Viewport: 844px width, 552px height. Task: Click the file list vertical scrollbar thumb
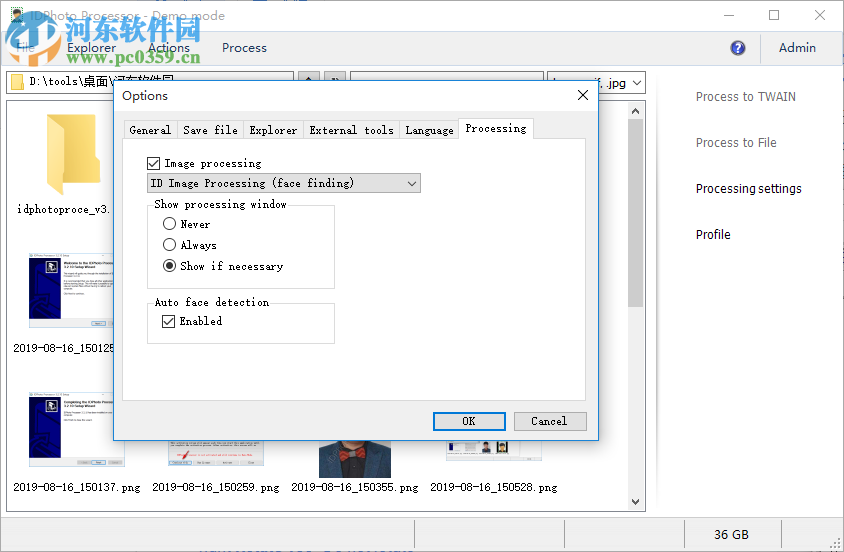635,213
